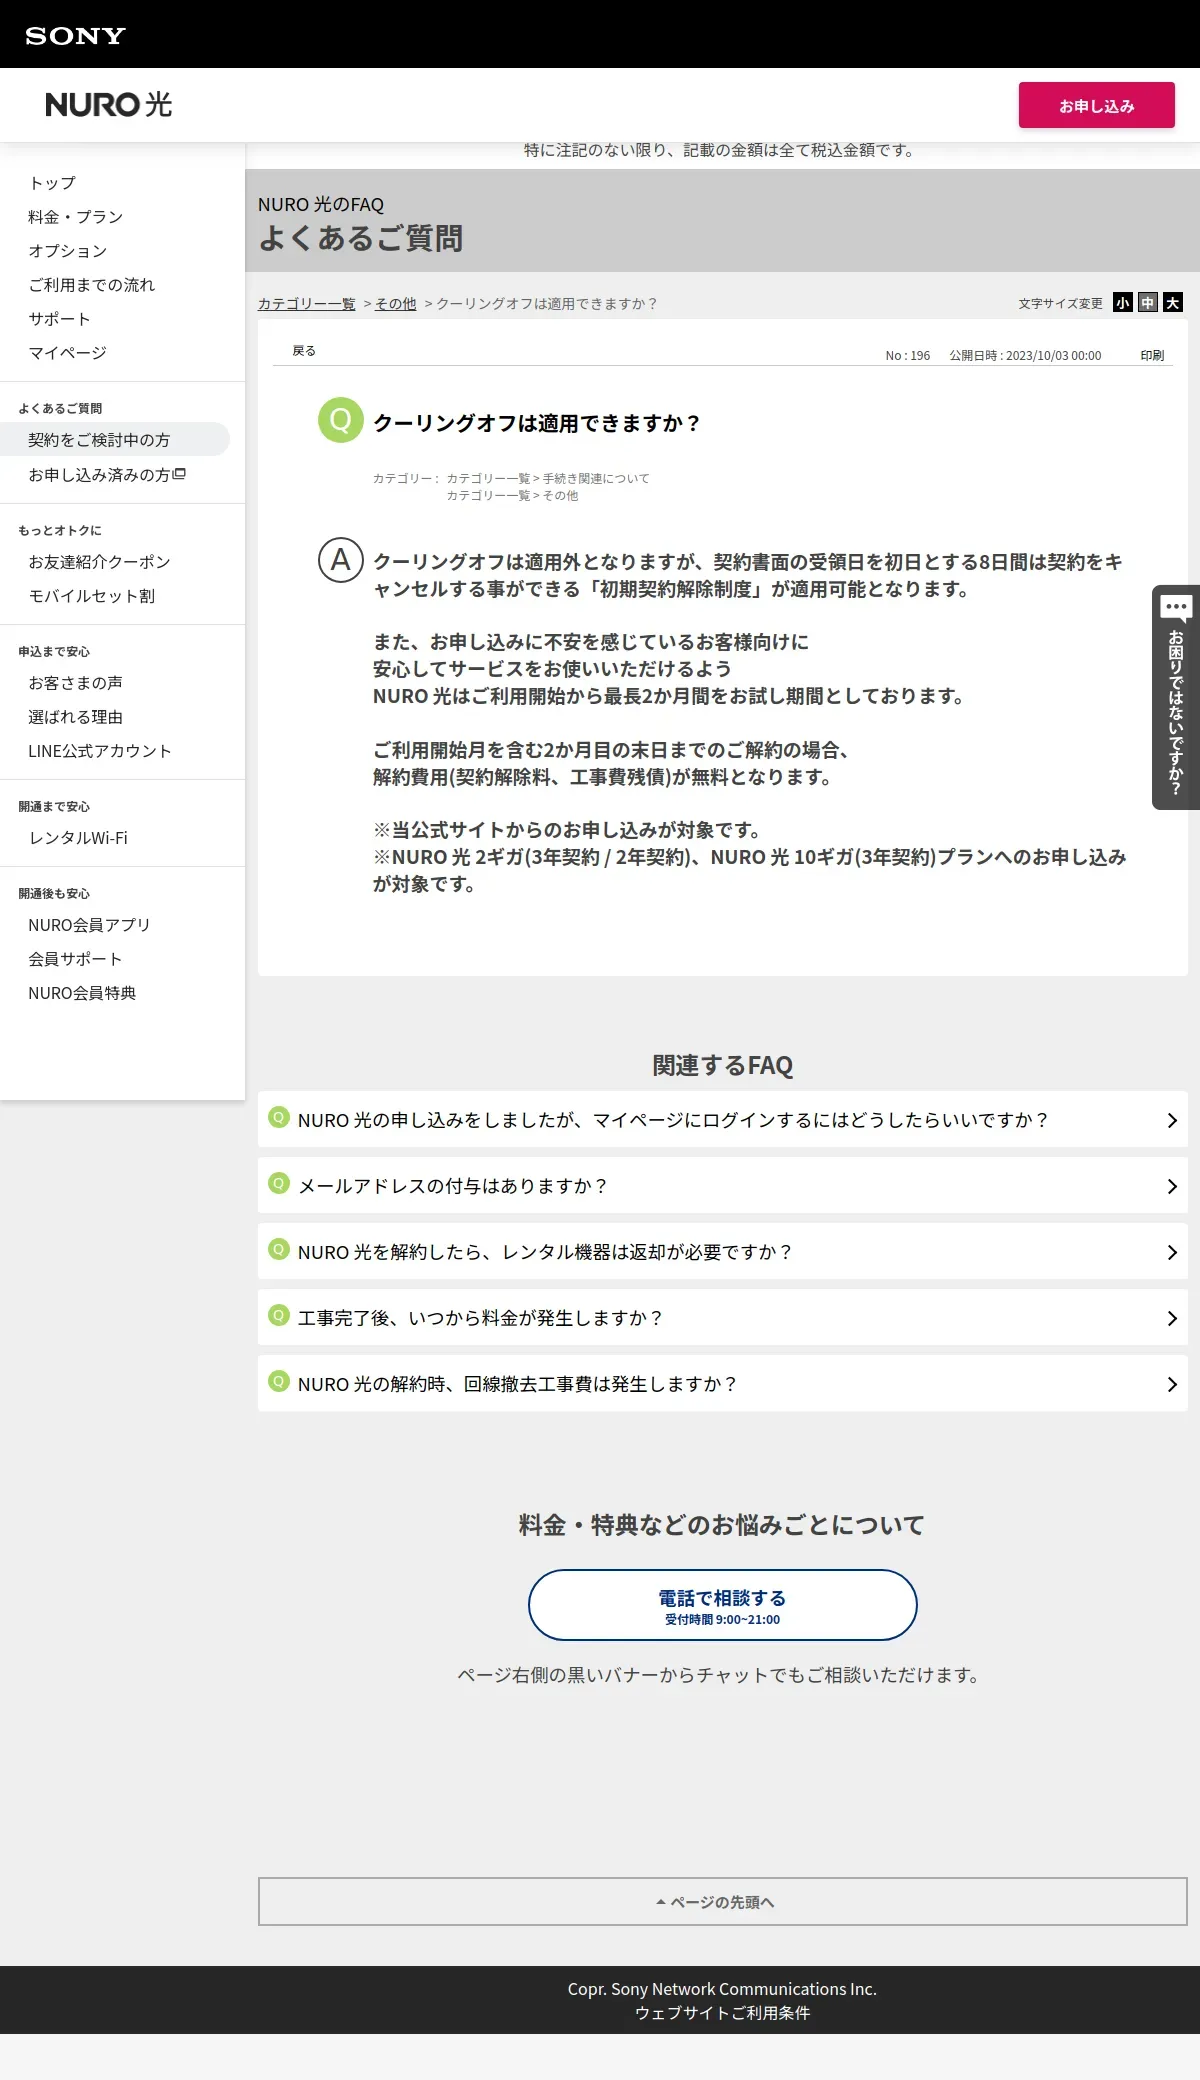Screen dimensions: 1200x2080
Task: Select オプション from sidebar menu
Action: tap(67, 251)
